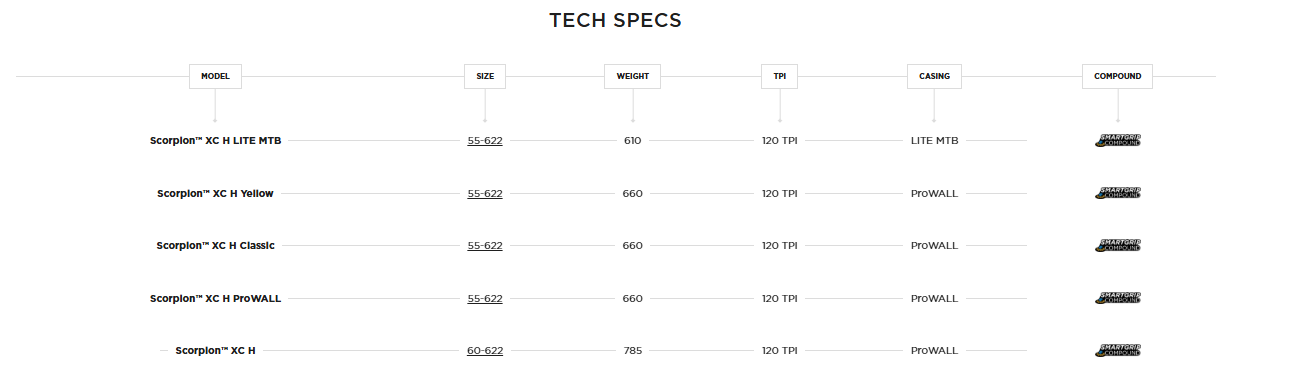1297x392 pixels.
Task: Click the CASING column header
Action: tap(934, 76)
